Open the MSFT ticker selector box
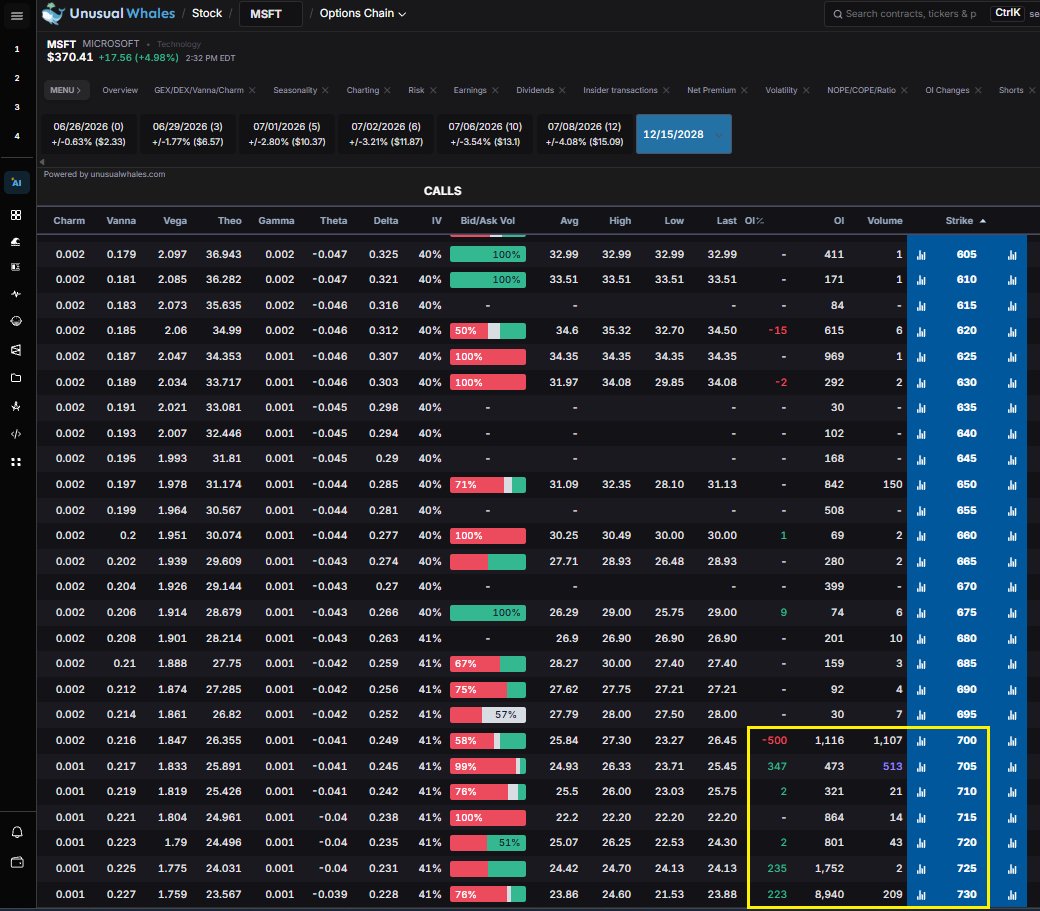 click(x=271, y=14)
